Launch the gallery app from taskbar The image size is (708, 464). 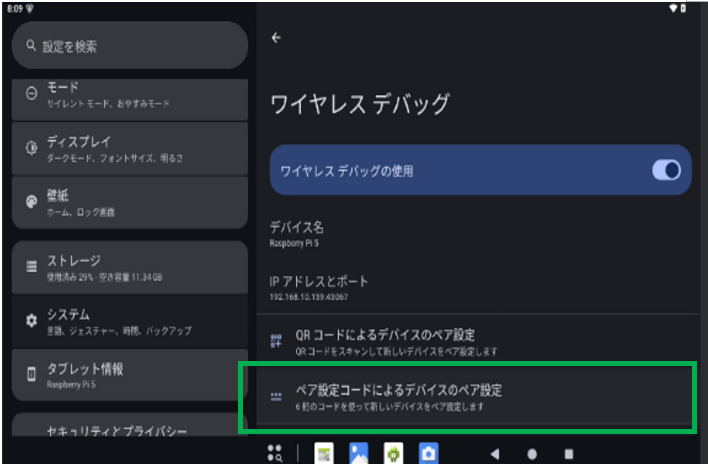click(x=358, y=453)
